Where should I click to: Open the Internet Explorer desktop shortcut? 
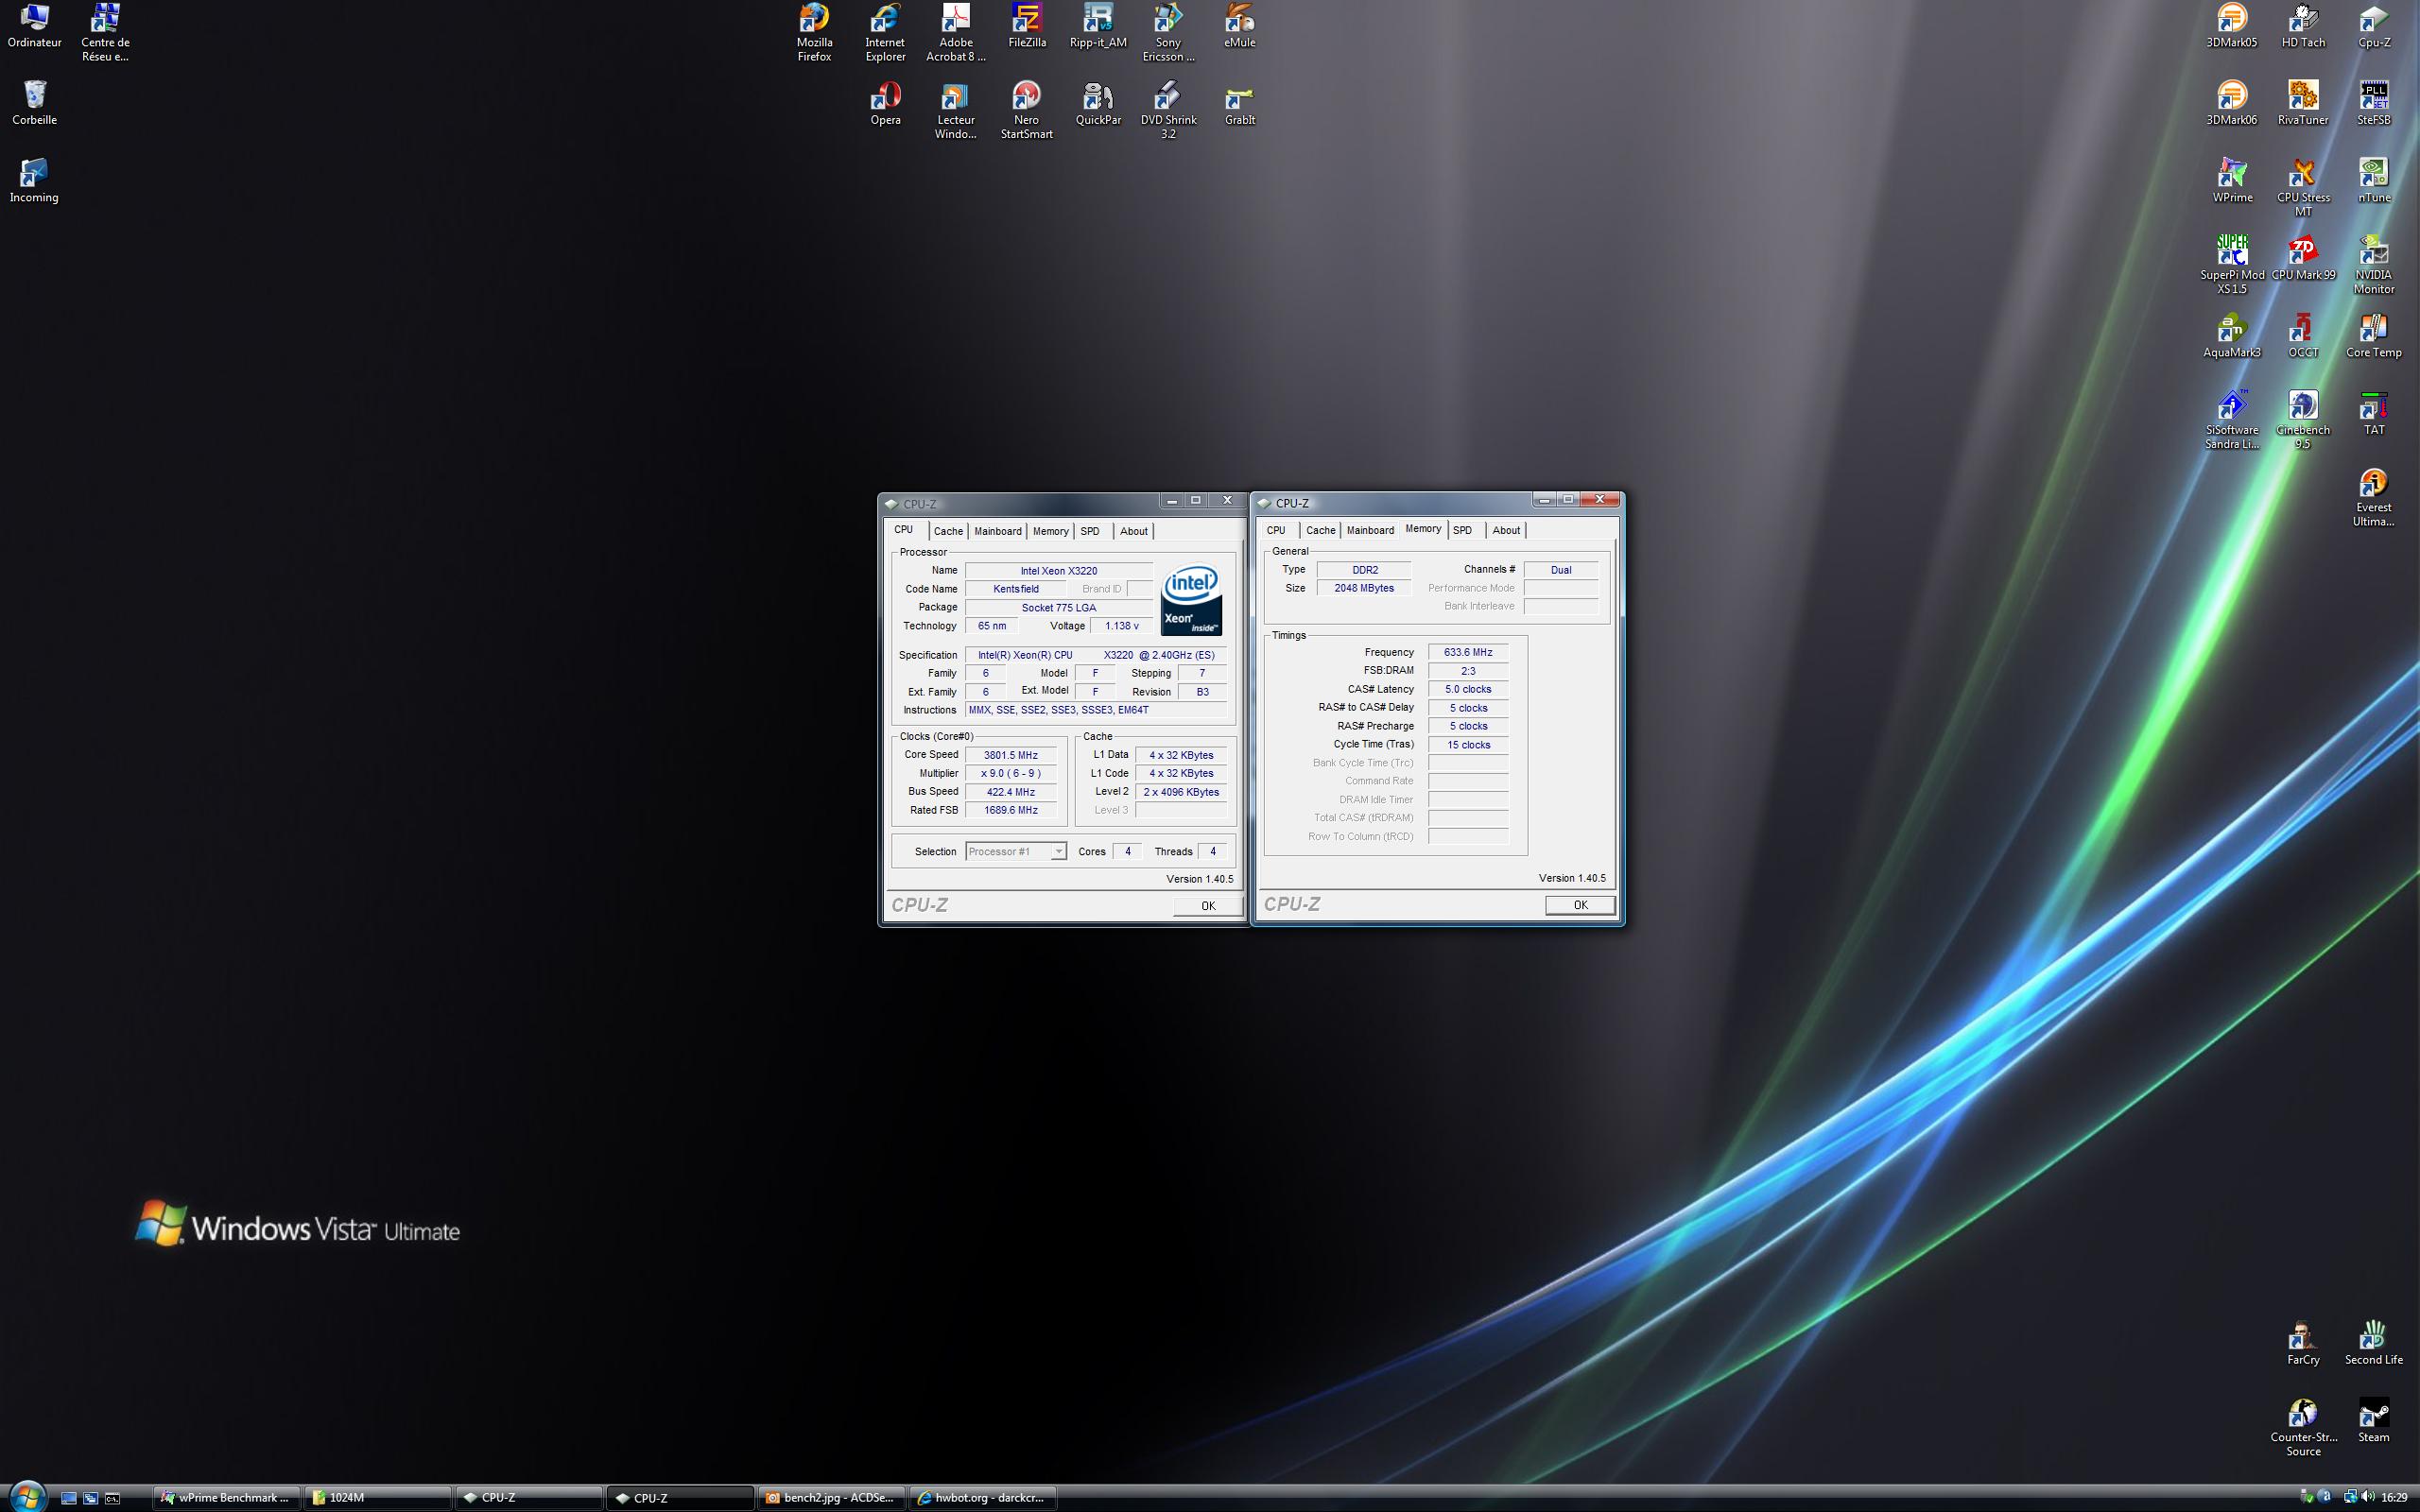coord(885,32)
